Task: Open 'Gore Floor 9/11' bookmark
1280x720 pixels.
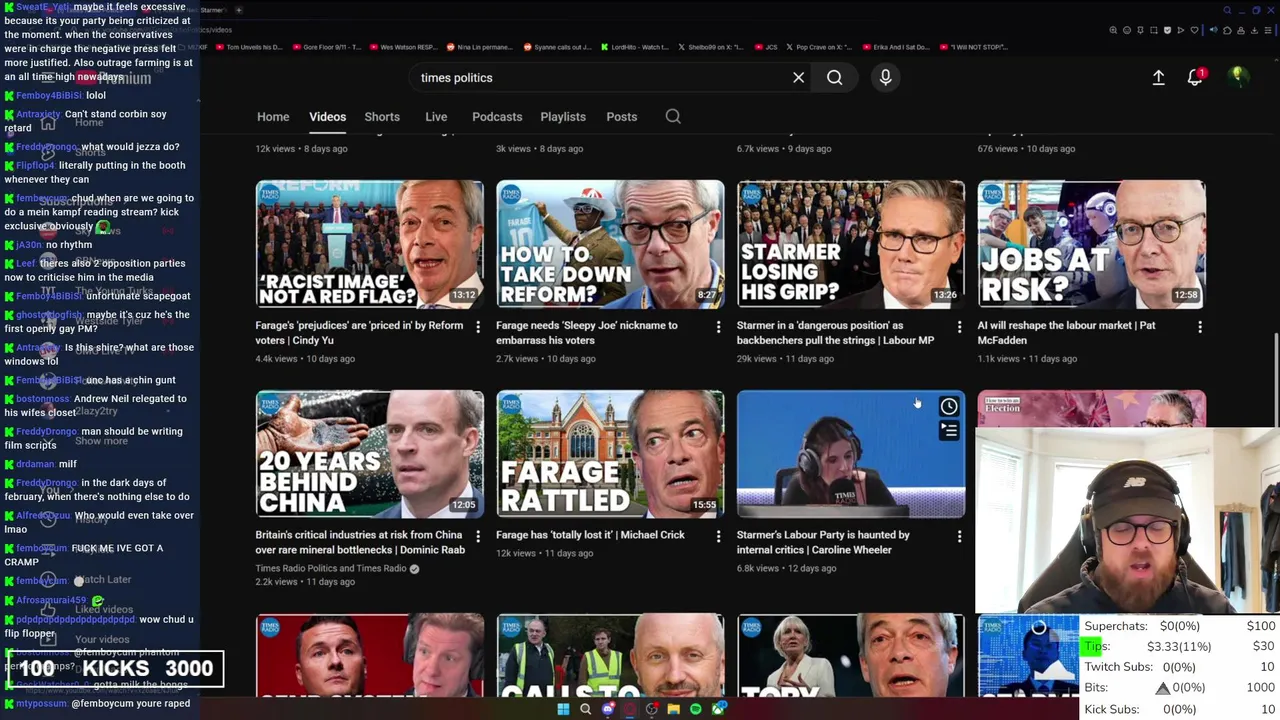Action: 325,47
